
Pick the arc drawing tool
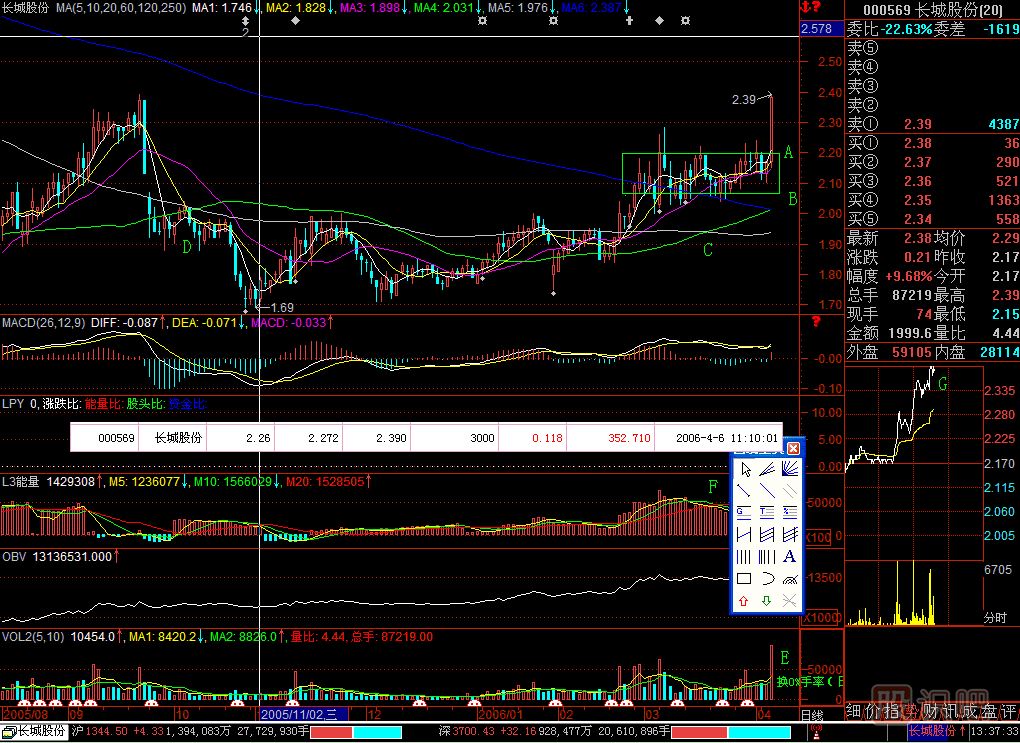[767, 578]
